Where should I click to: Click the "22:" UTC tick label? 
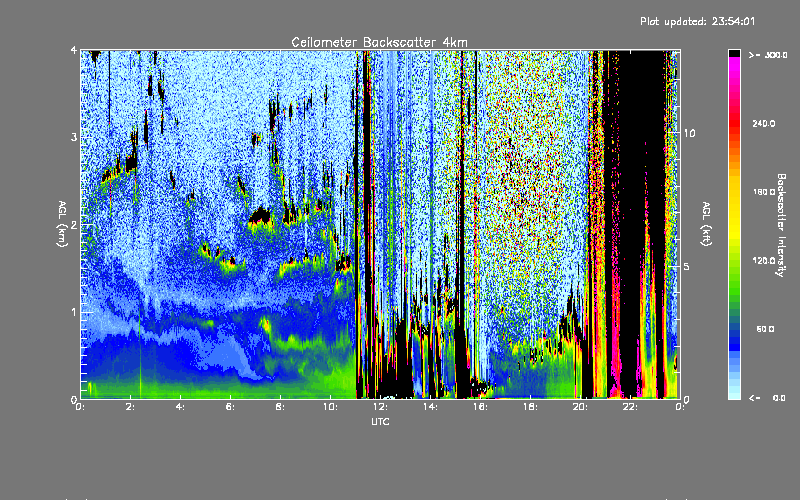(630, 407)
